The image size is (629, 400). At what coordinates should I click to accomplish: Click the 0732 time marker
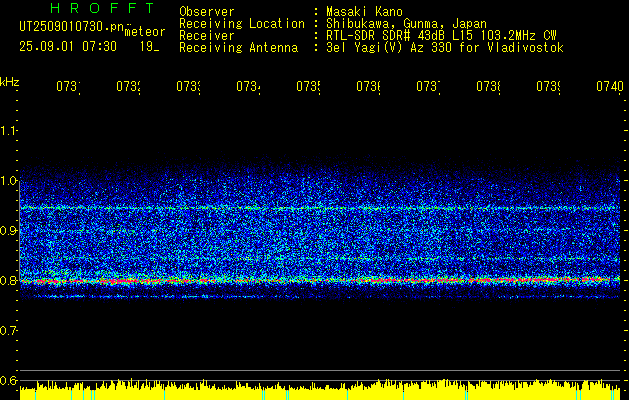tap(128, 86)
